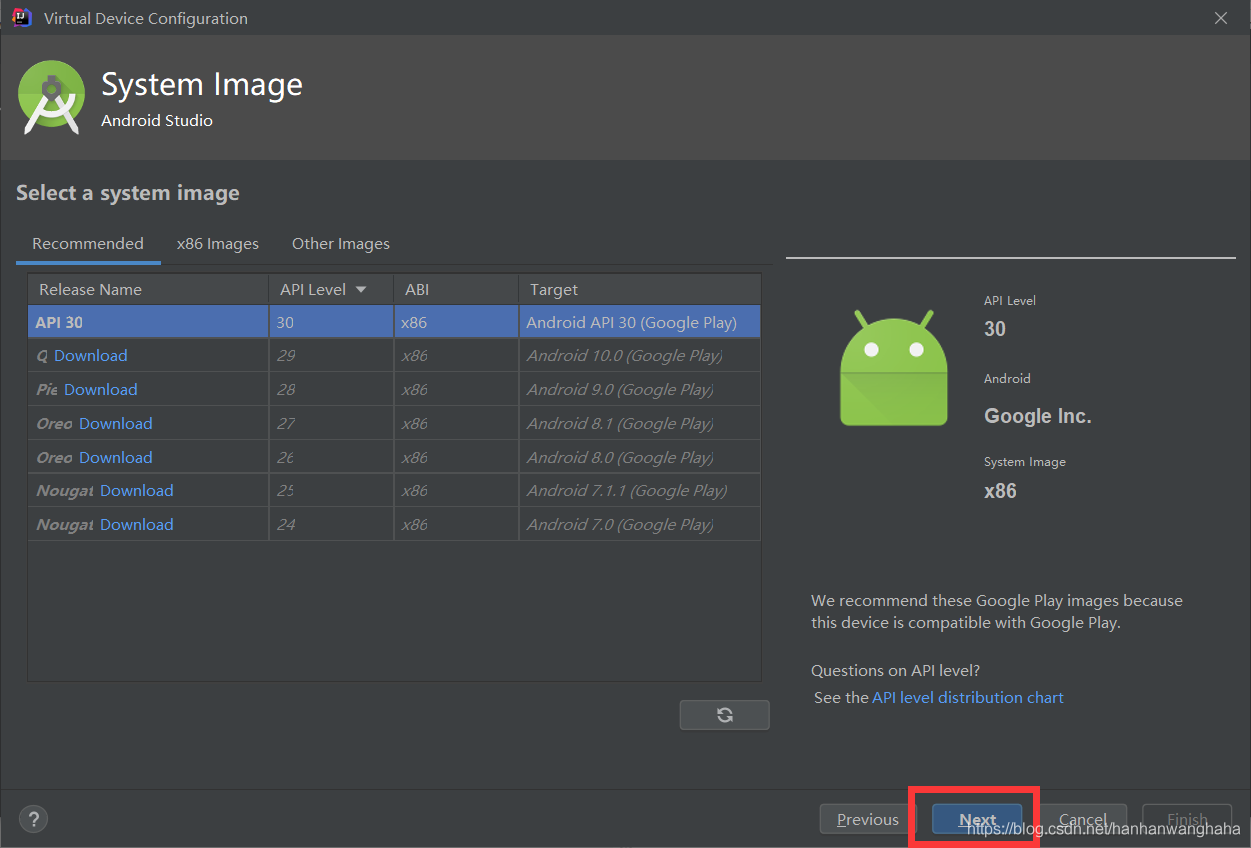Click the Previous button

point(867,818)
